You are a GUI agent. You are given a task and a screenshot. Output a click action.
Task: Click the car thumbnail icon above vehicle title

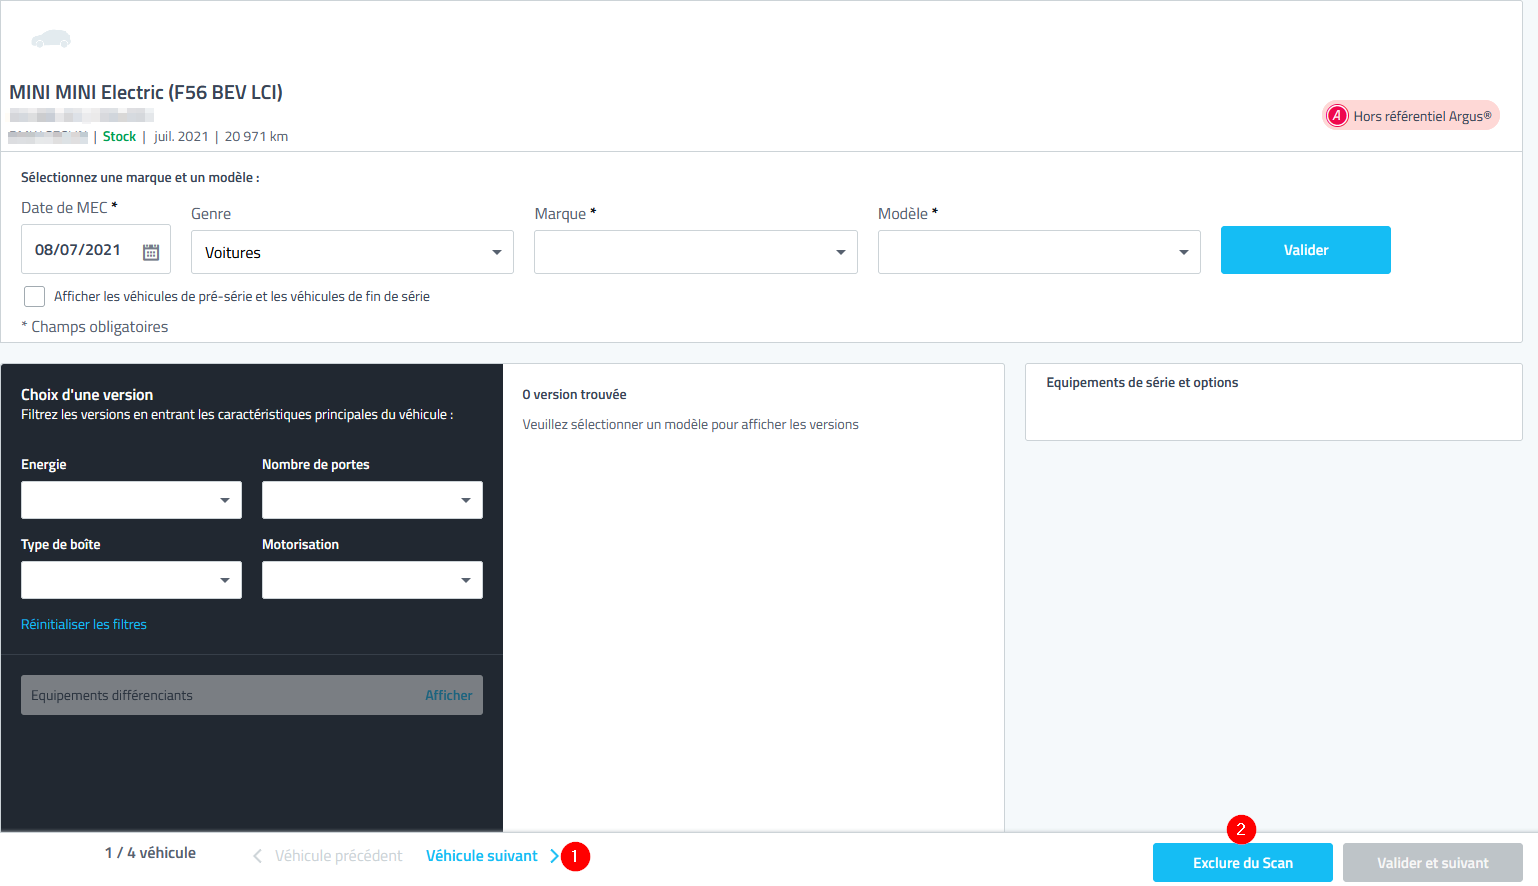(x=51, y=39)
